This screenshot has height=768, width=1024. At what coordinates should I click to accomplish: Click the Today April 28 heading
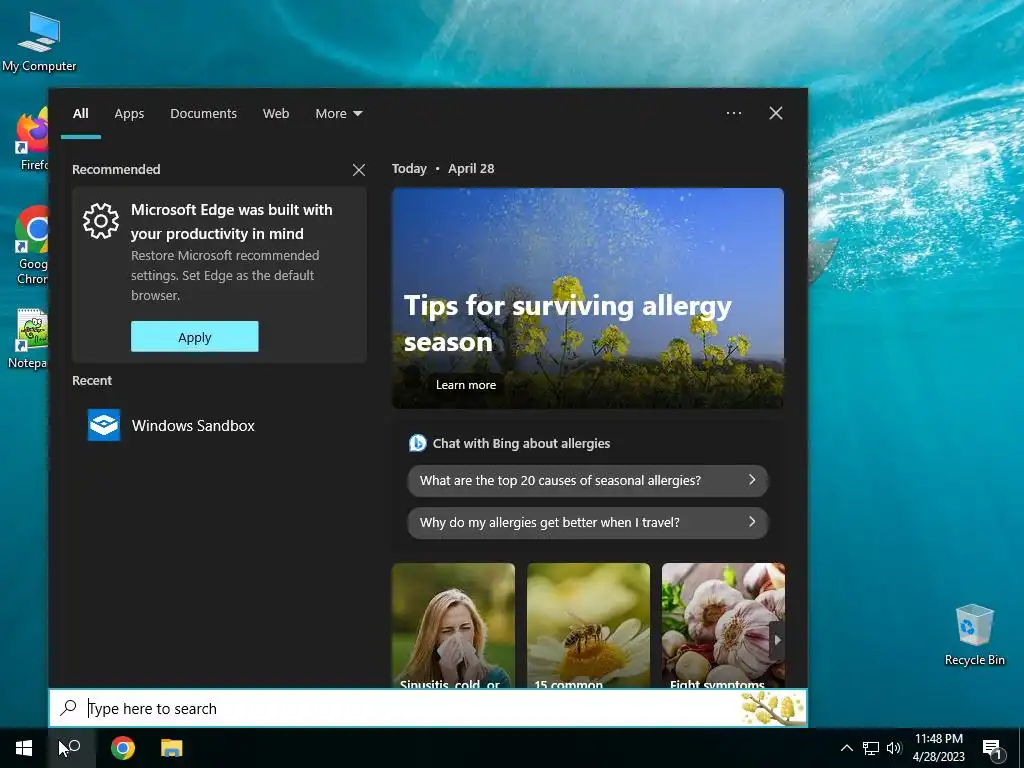pos(443,168)
